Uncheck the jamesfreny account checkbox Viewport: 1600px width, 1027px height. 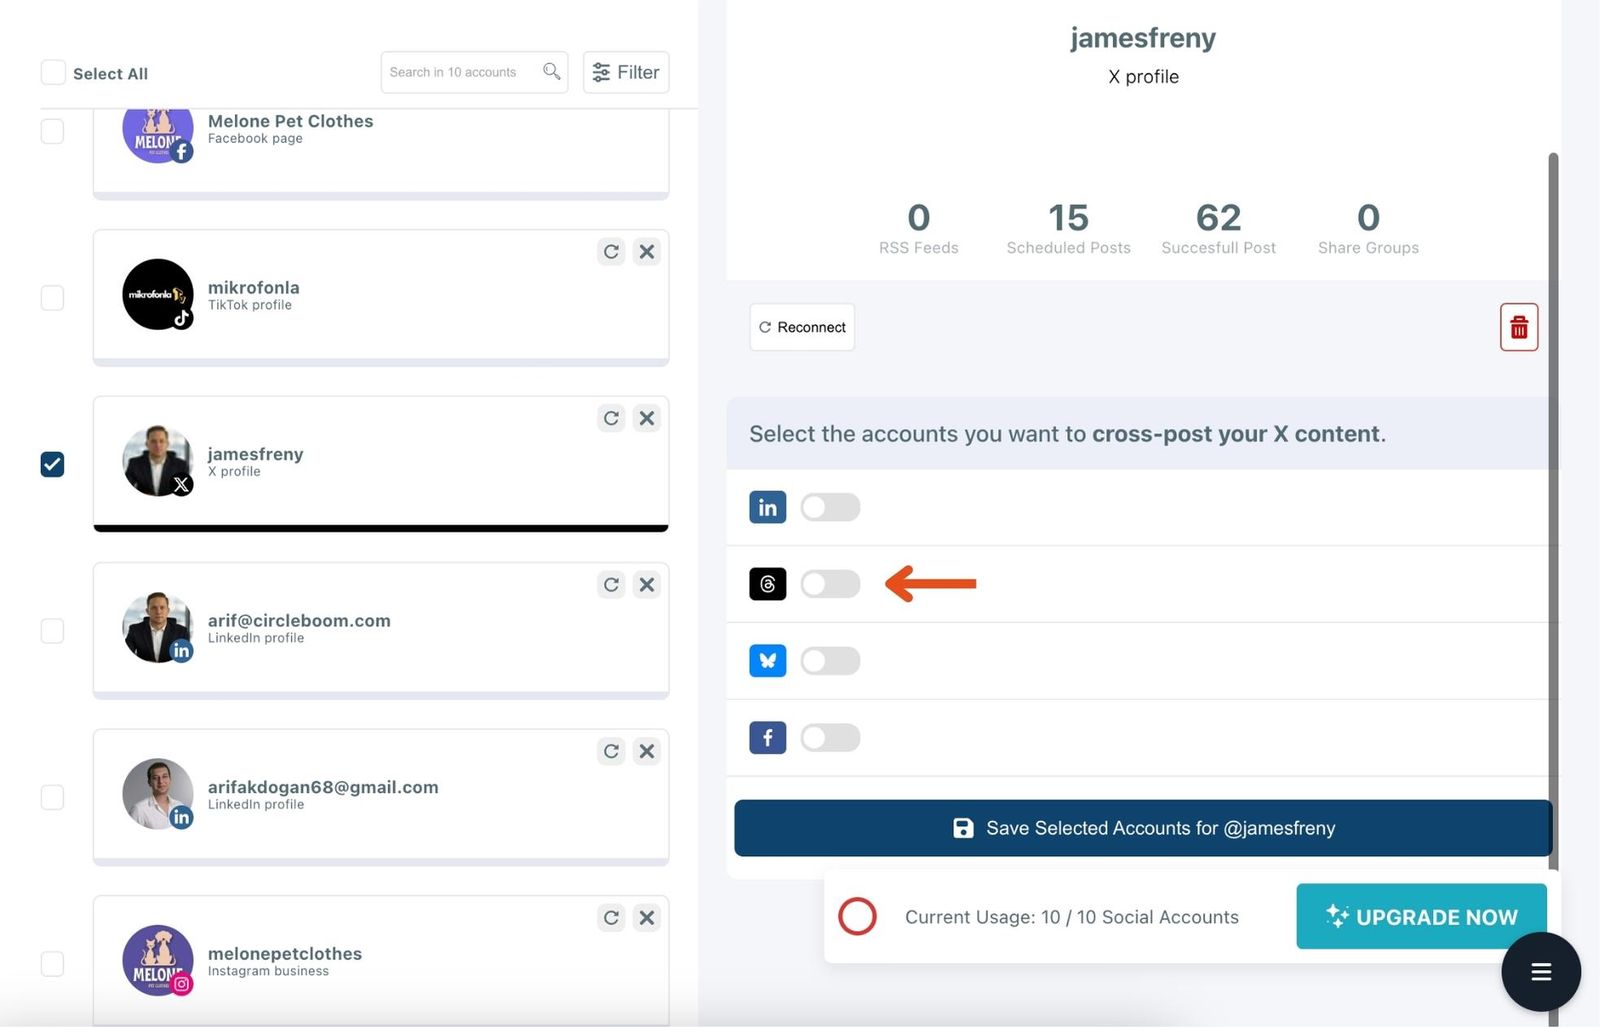pos(53,464)
